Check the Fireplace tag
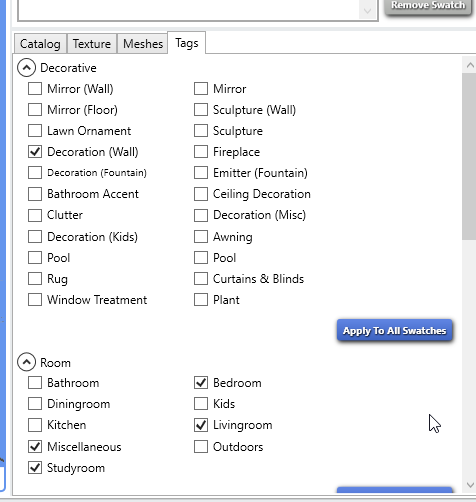Image resolution: width=476 pixels, height=502 pixels. coord(201,152)
